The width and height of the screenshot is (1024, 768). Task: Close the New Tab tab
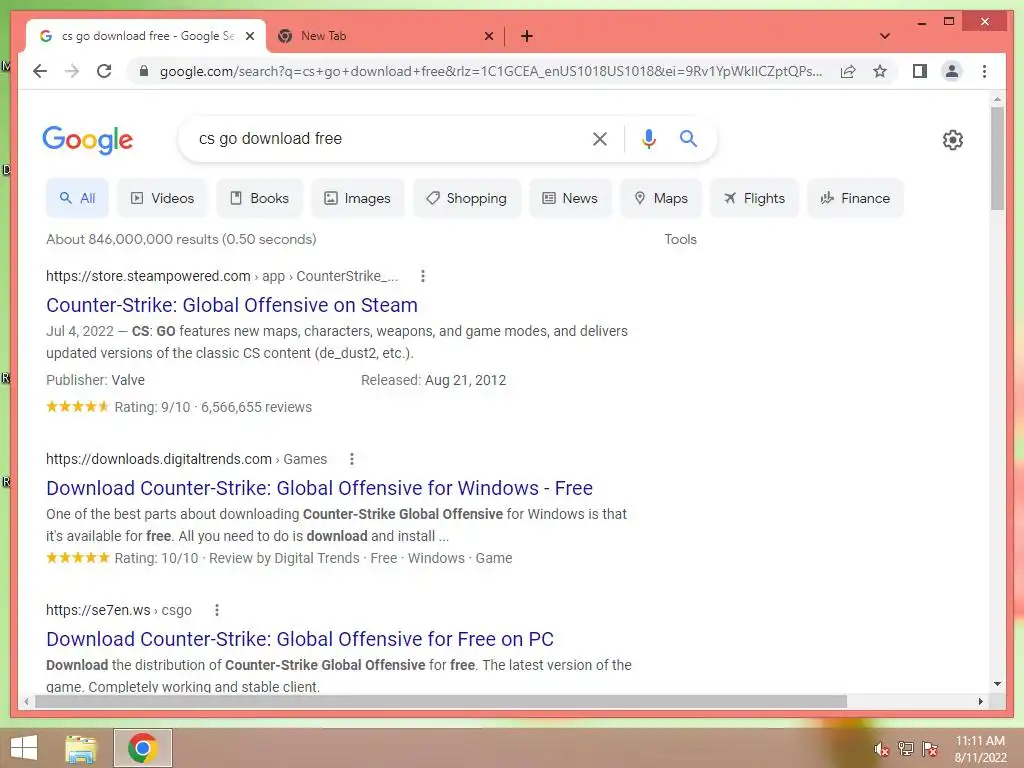[488, 36]
